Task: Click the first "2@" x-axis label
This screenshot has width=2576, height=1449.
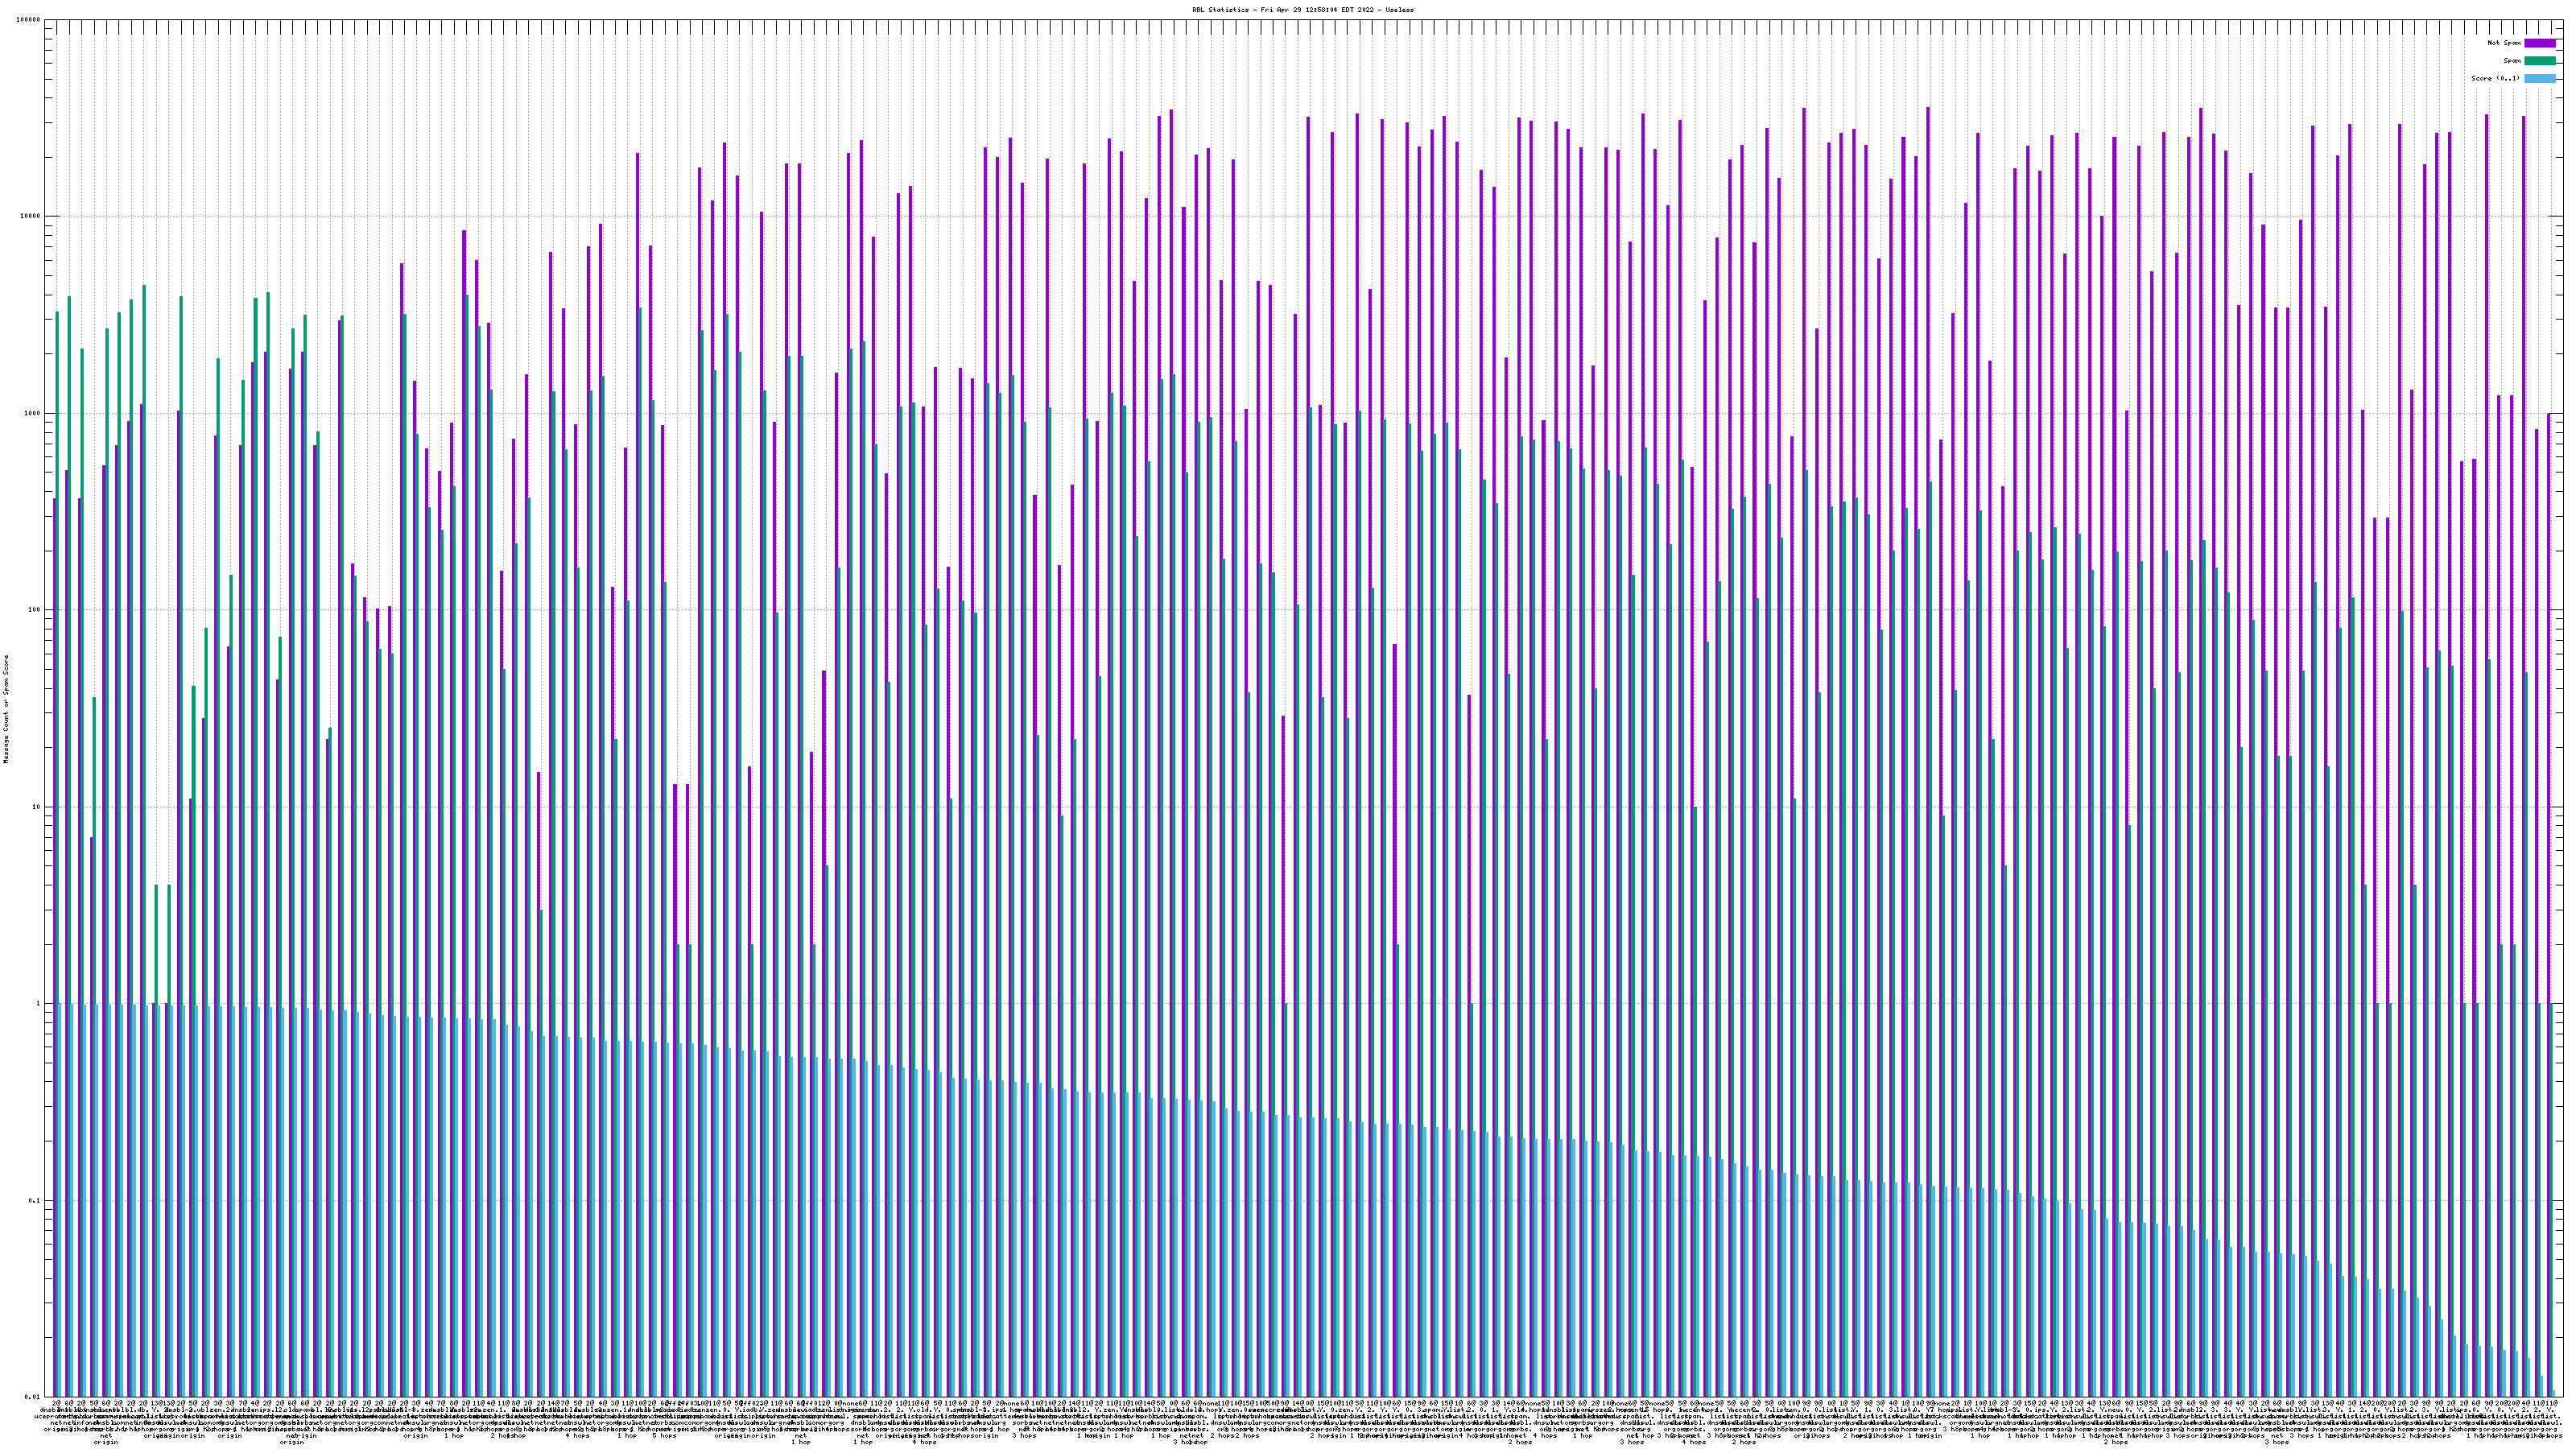Action: coord(56,1404)
